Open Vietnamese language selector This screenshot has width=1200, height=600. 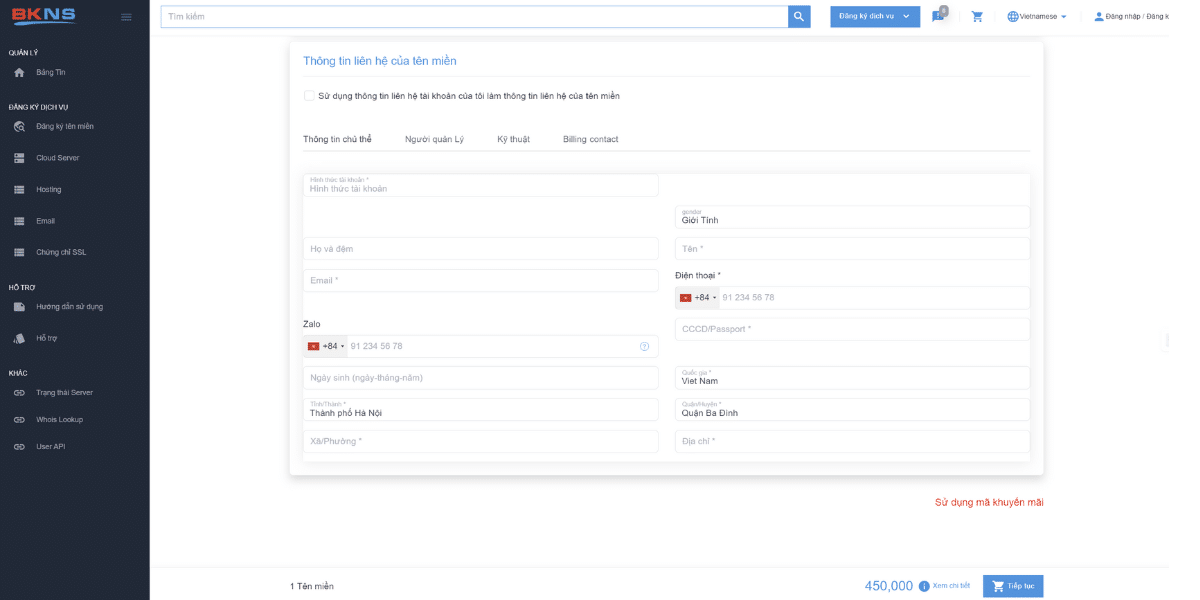[x=1037, y=17]
